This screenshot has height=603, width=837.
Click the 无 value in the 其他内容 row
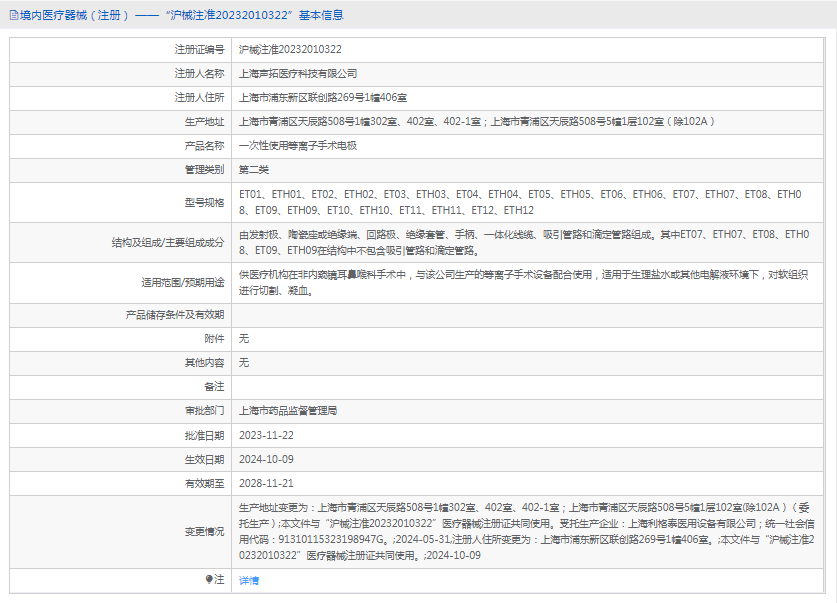click(x=244, y=363)
